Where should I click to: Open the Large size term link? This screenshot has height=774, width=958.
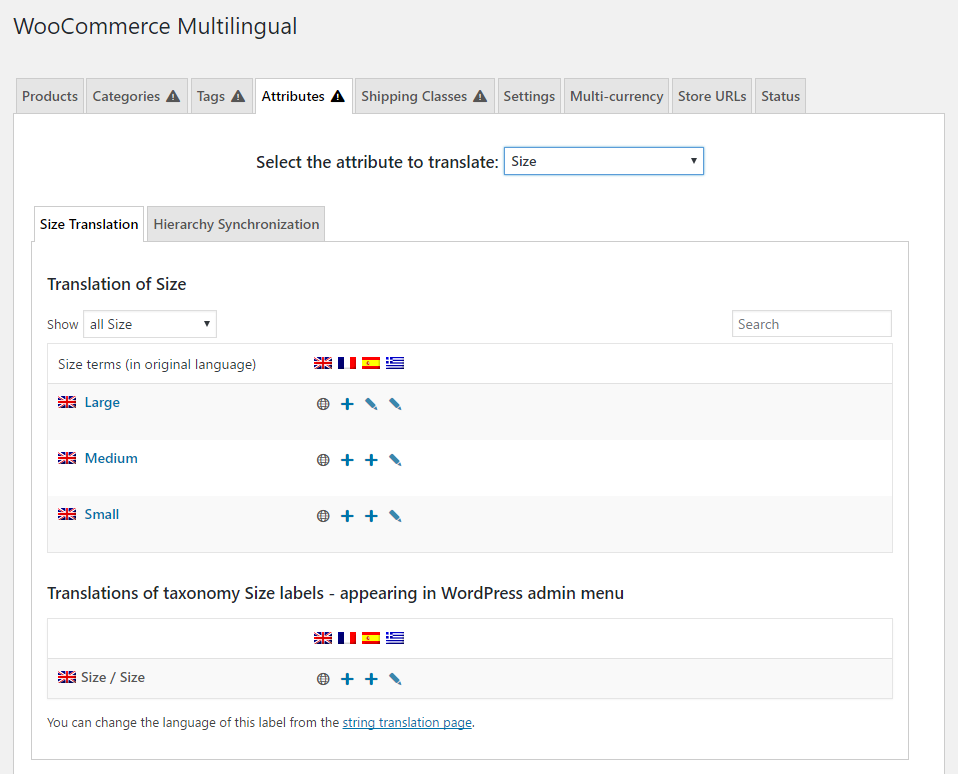coord(102,403)
